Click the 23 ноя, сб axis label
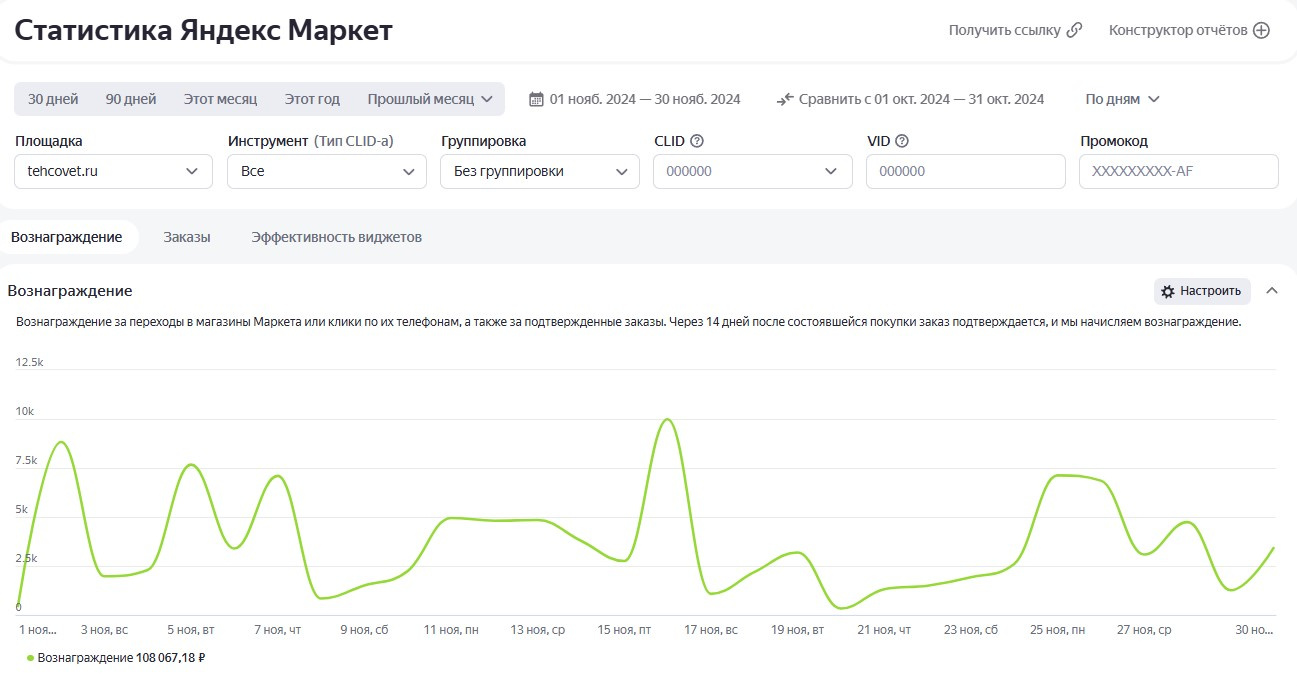The width and height of the screenshot is (1297, 686). 971,630
